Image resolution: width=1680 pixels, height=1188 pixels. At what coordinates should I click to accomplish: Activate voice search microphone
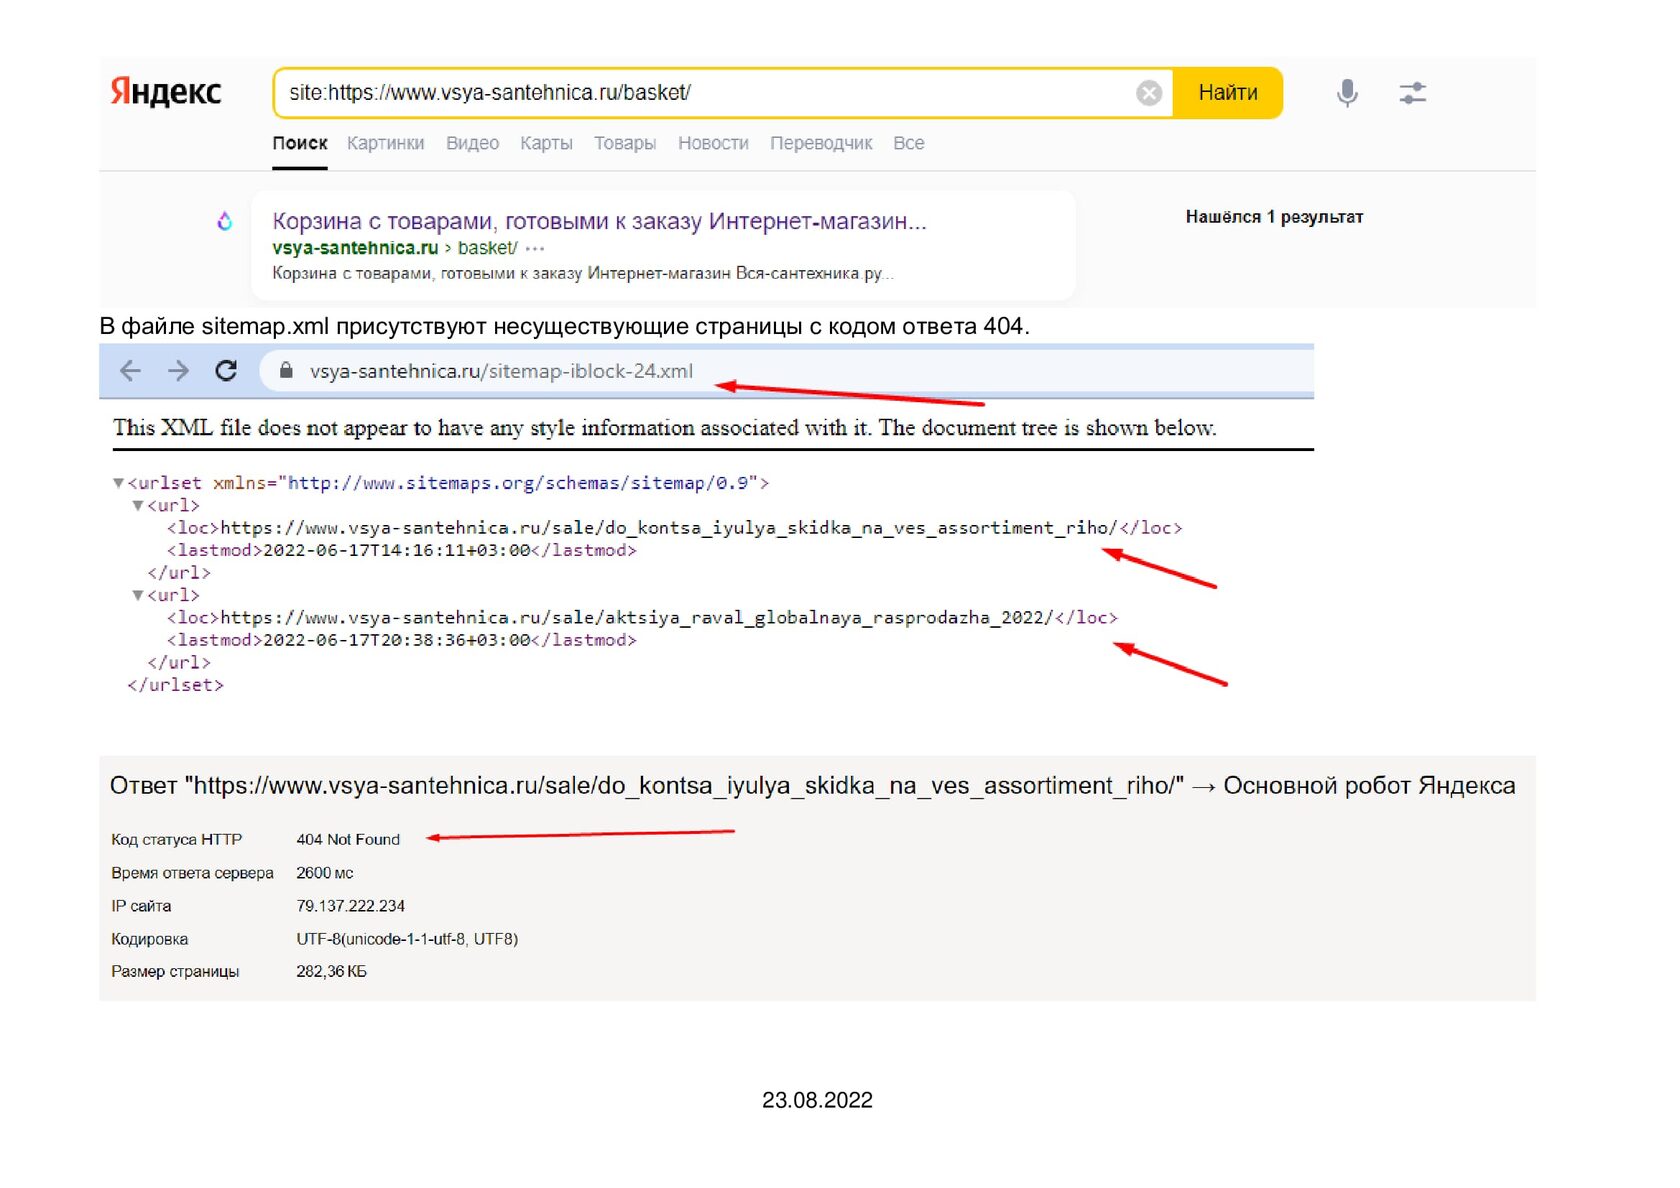pyautogui.click(x=1348, y=93)
